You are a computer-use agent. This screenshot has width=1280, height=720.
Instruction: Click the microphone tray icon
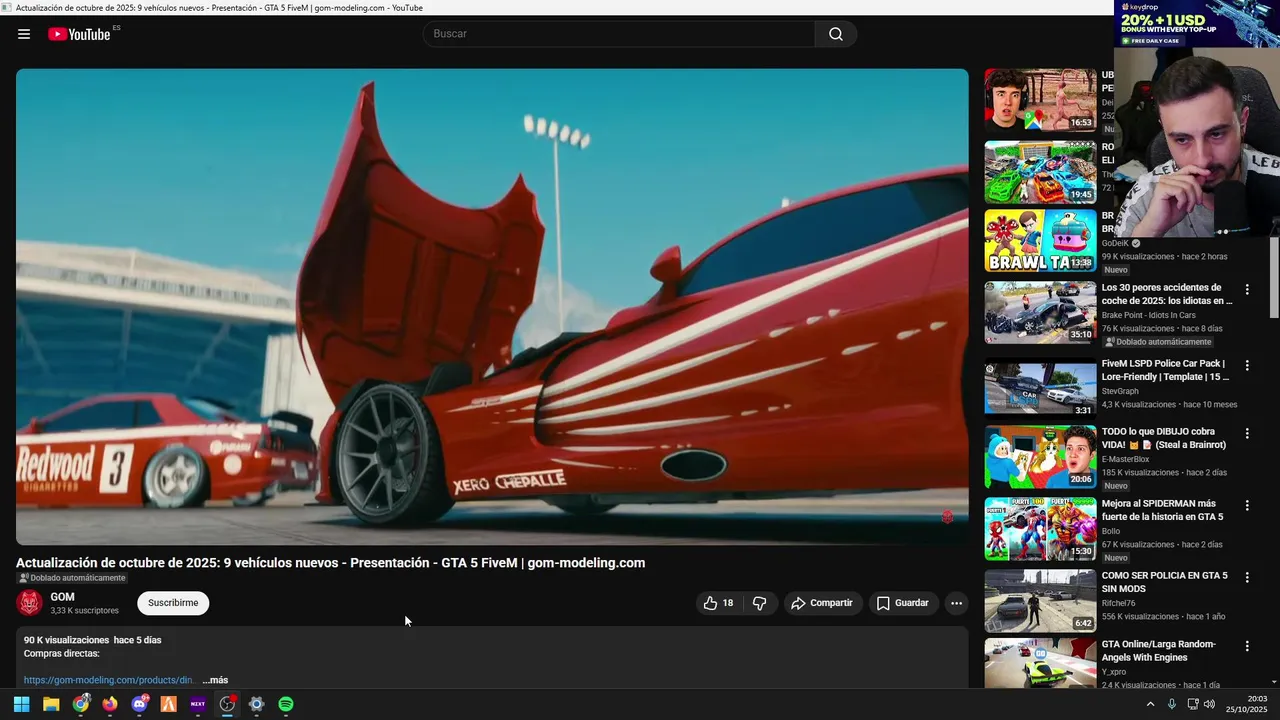click(1172, 704)
